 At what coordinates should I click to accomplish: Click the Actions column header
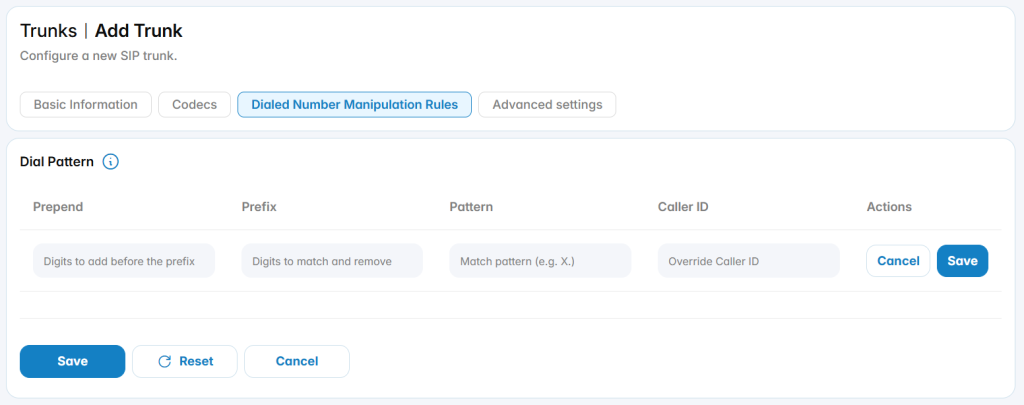889,206
